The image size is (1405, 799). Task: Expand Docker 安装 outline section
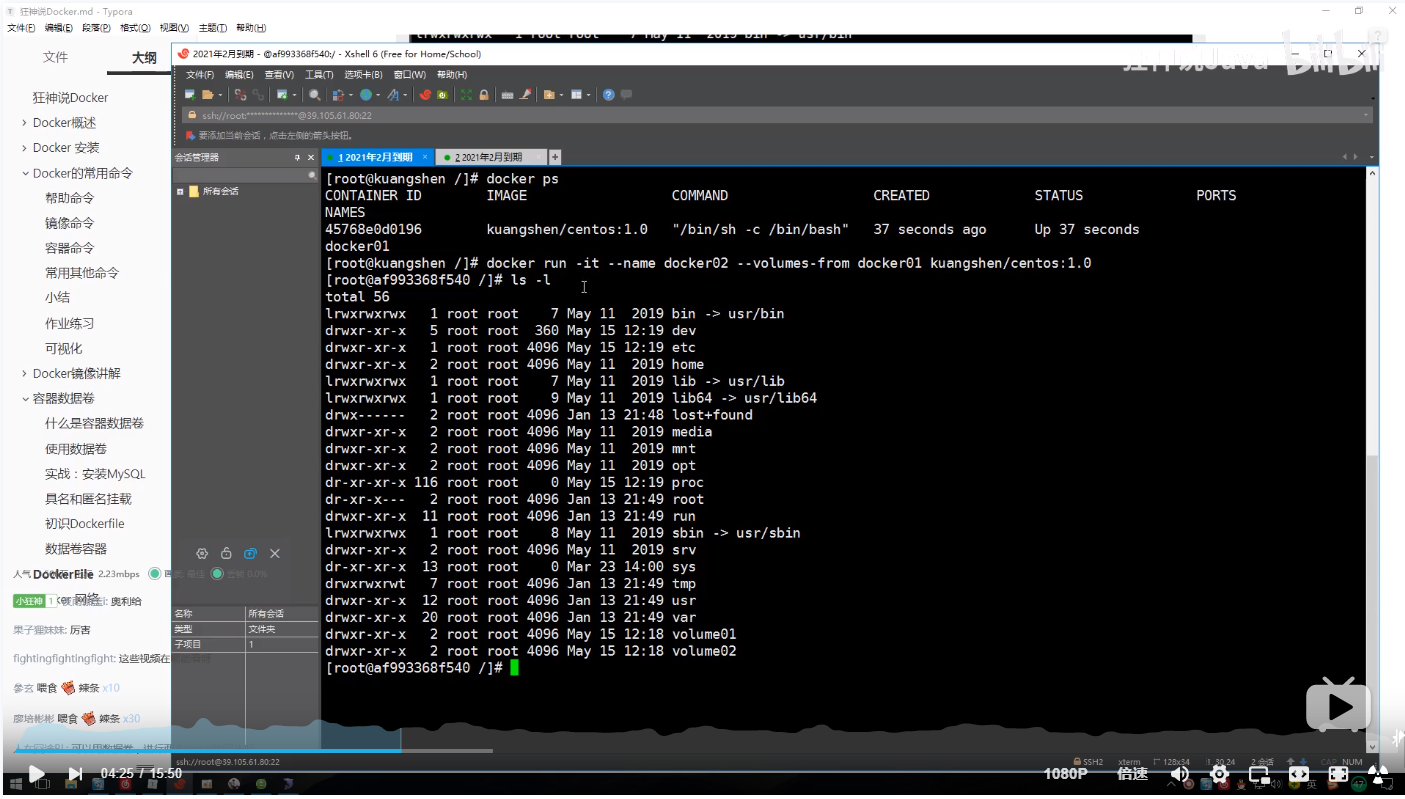(x=24, y=148)
